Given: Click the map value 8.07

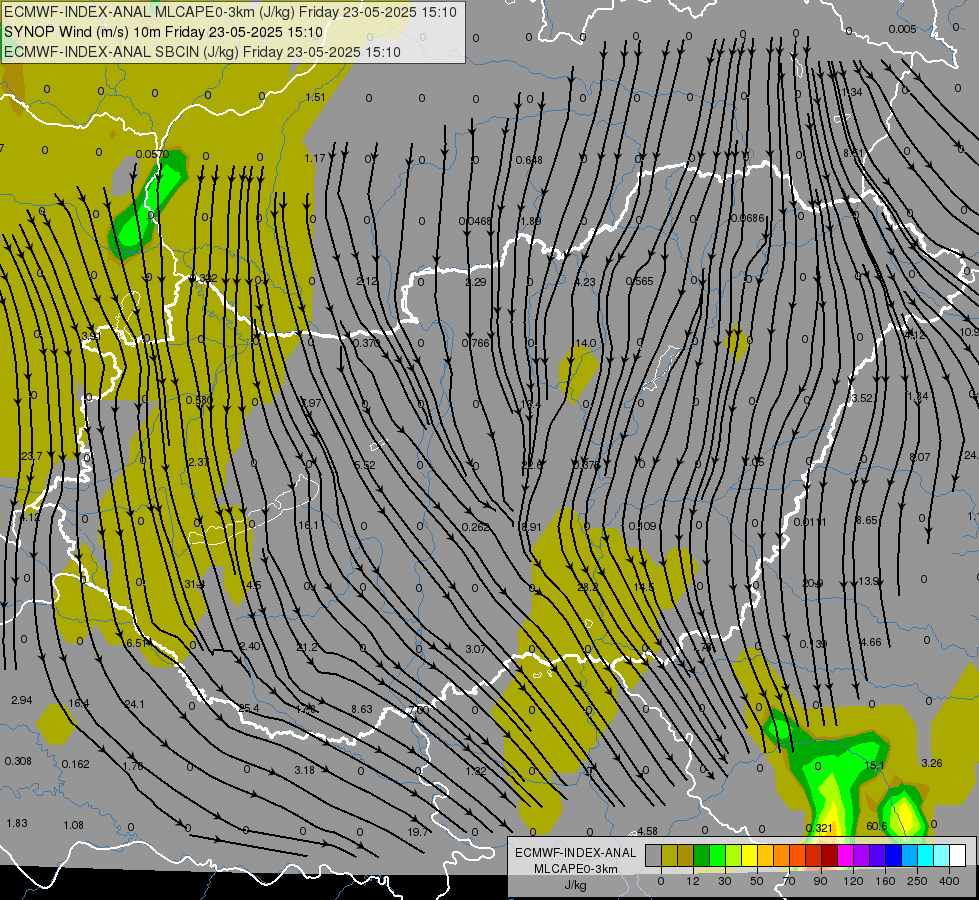Looking at the screenshot, I should [x=920, y=457].
